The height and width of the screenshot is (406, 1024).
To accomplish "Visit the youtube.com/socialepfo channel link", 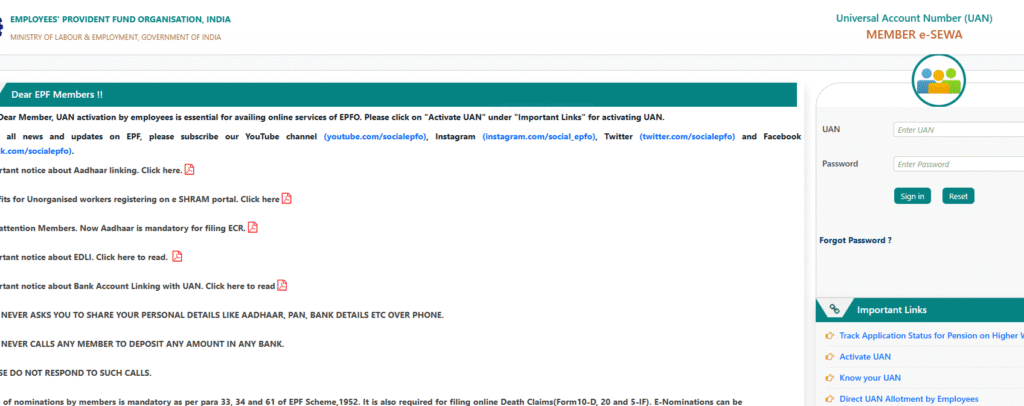I will pyautogui.click(x=376, y=136).
